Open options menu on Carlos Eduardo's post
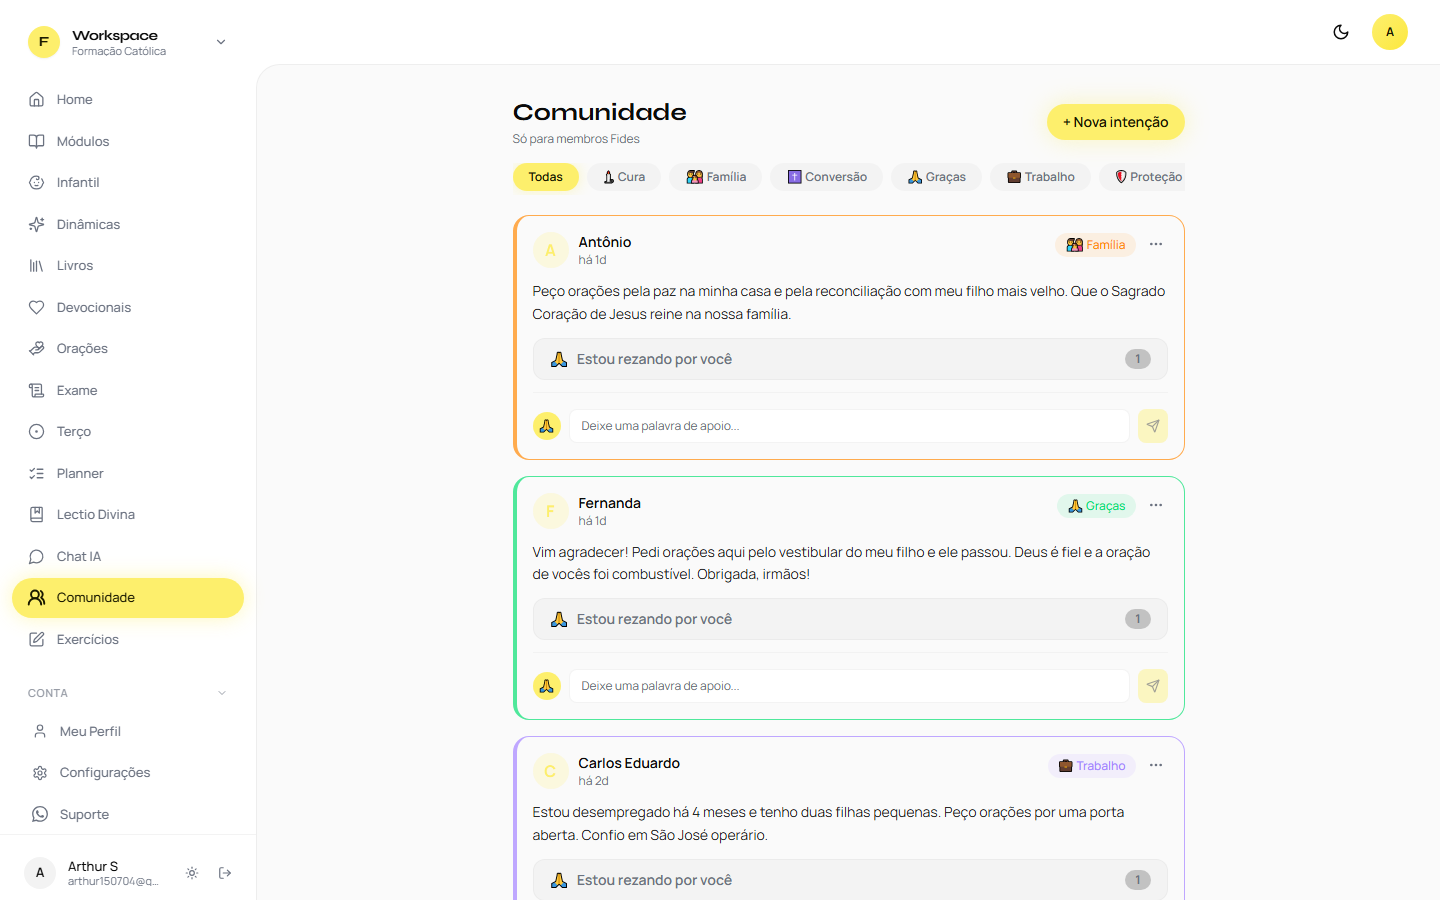The image size is (1440, 900). tap(1156, 765)
